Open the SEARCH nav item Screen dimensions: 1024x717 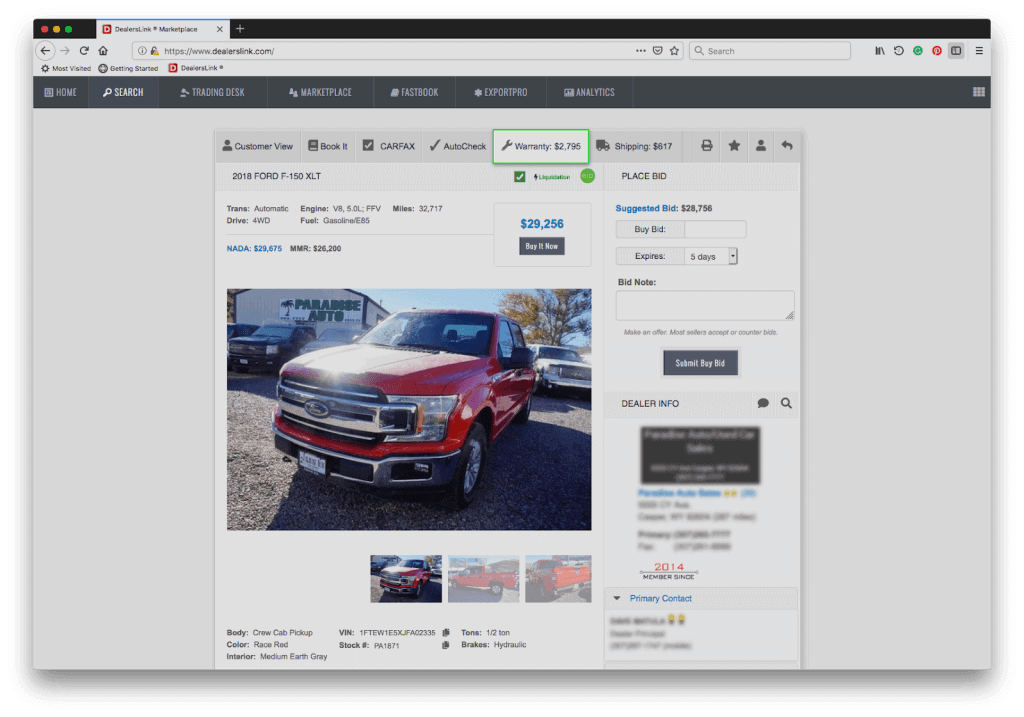pos(123,92)
